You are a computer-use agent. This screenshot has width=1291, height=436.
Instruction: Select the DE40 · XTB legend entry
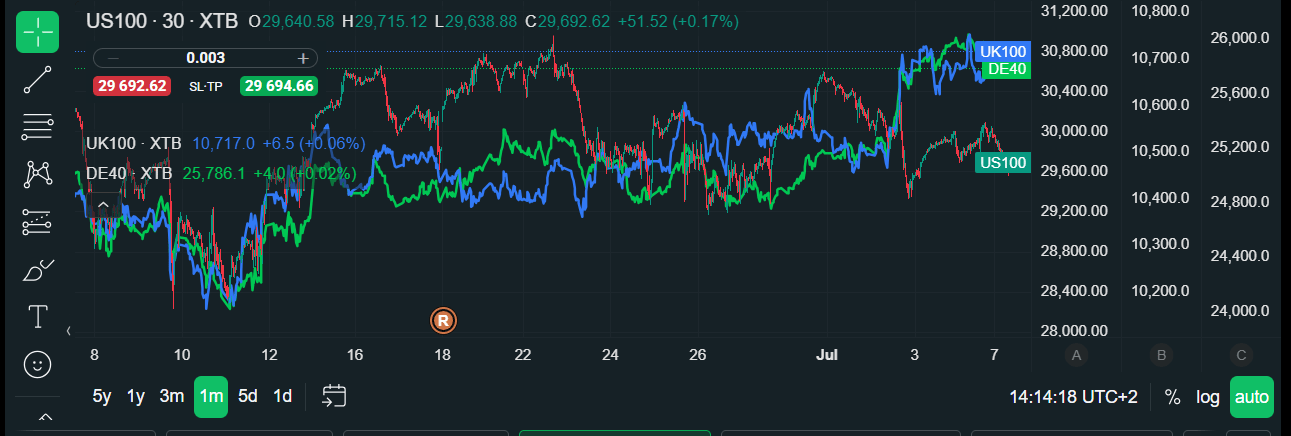[129, 173]
